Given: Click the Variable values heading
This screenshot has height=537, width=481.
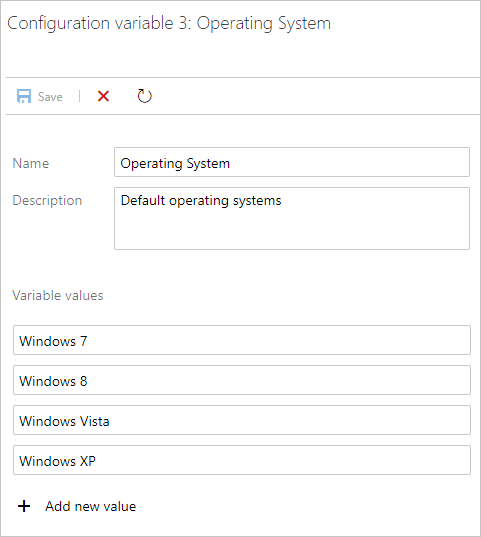Looking at the screenshot, I should tap(58, 296).
